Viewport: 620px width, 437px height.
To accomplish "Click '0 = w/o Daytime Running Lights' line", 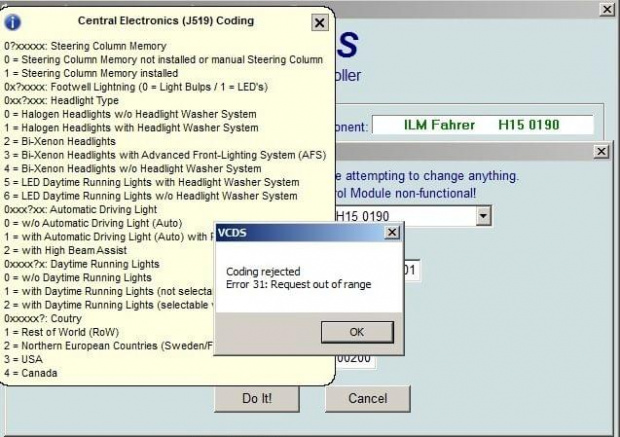I will [x=78, y=278].
